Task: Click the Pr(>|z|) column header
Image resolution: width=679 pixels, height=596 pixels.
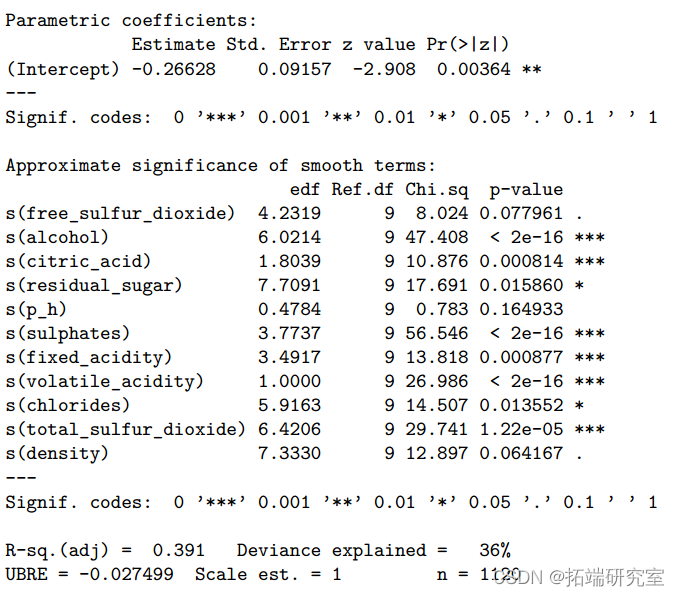Action: pyautogui.click(x=468, y=45)
